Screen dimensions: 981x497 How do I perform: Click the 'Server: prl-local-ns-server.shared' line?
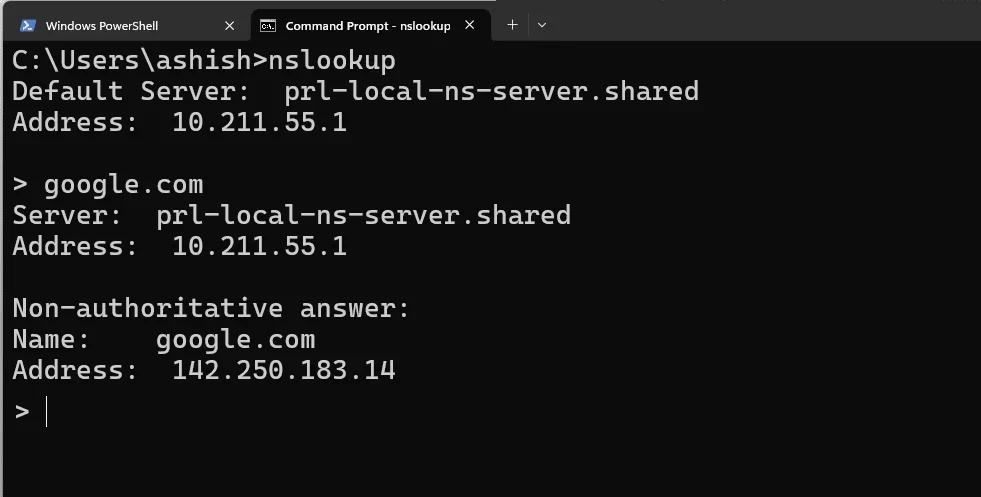(291, 216)
